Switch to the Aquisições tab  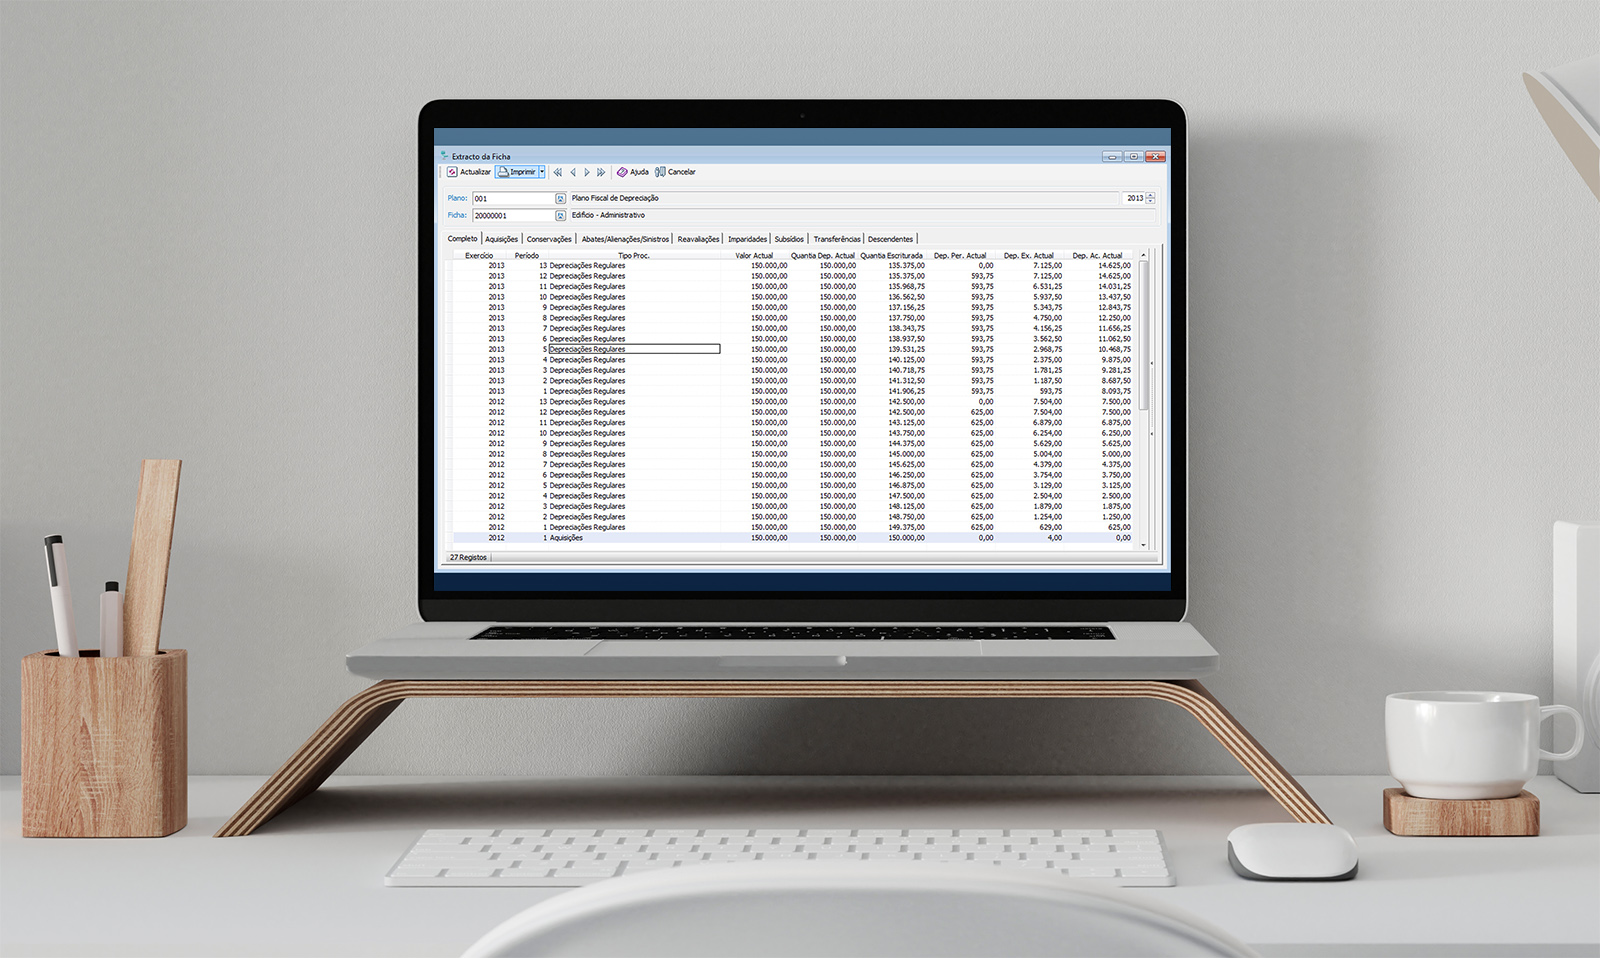501,239
